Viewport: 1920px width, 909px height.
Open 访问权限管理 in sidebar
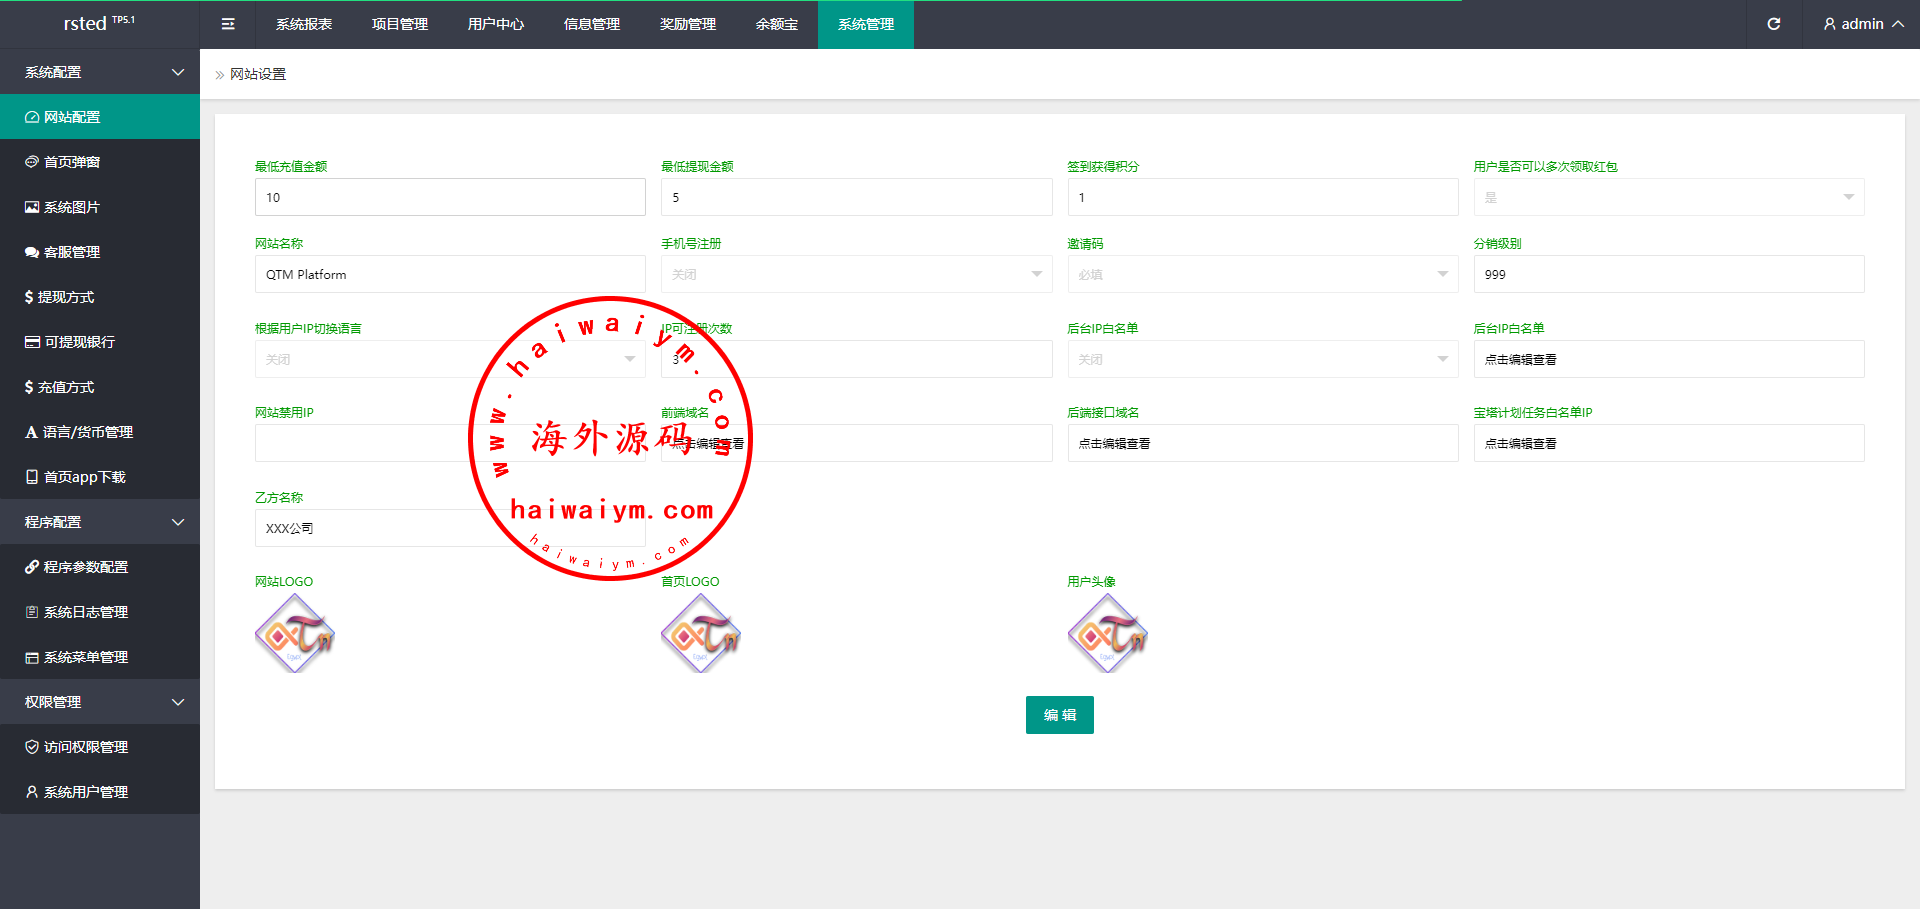tap(86, 747)
